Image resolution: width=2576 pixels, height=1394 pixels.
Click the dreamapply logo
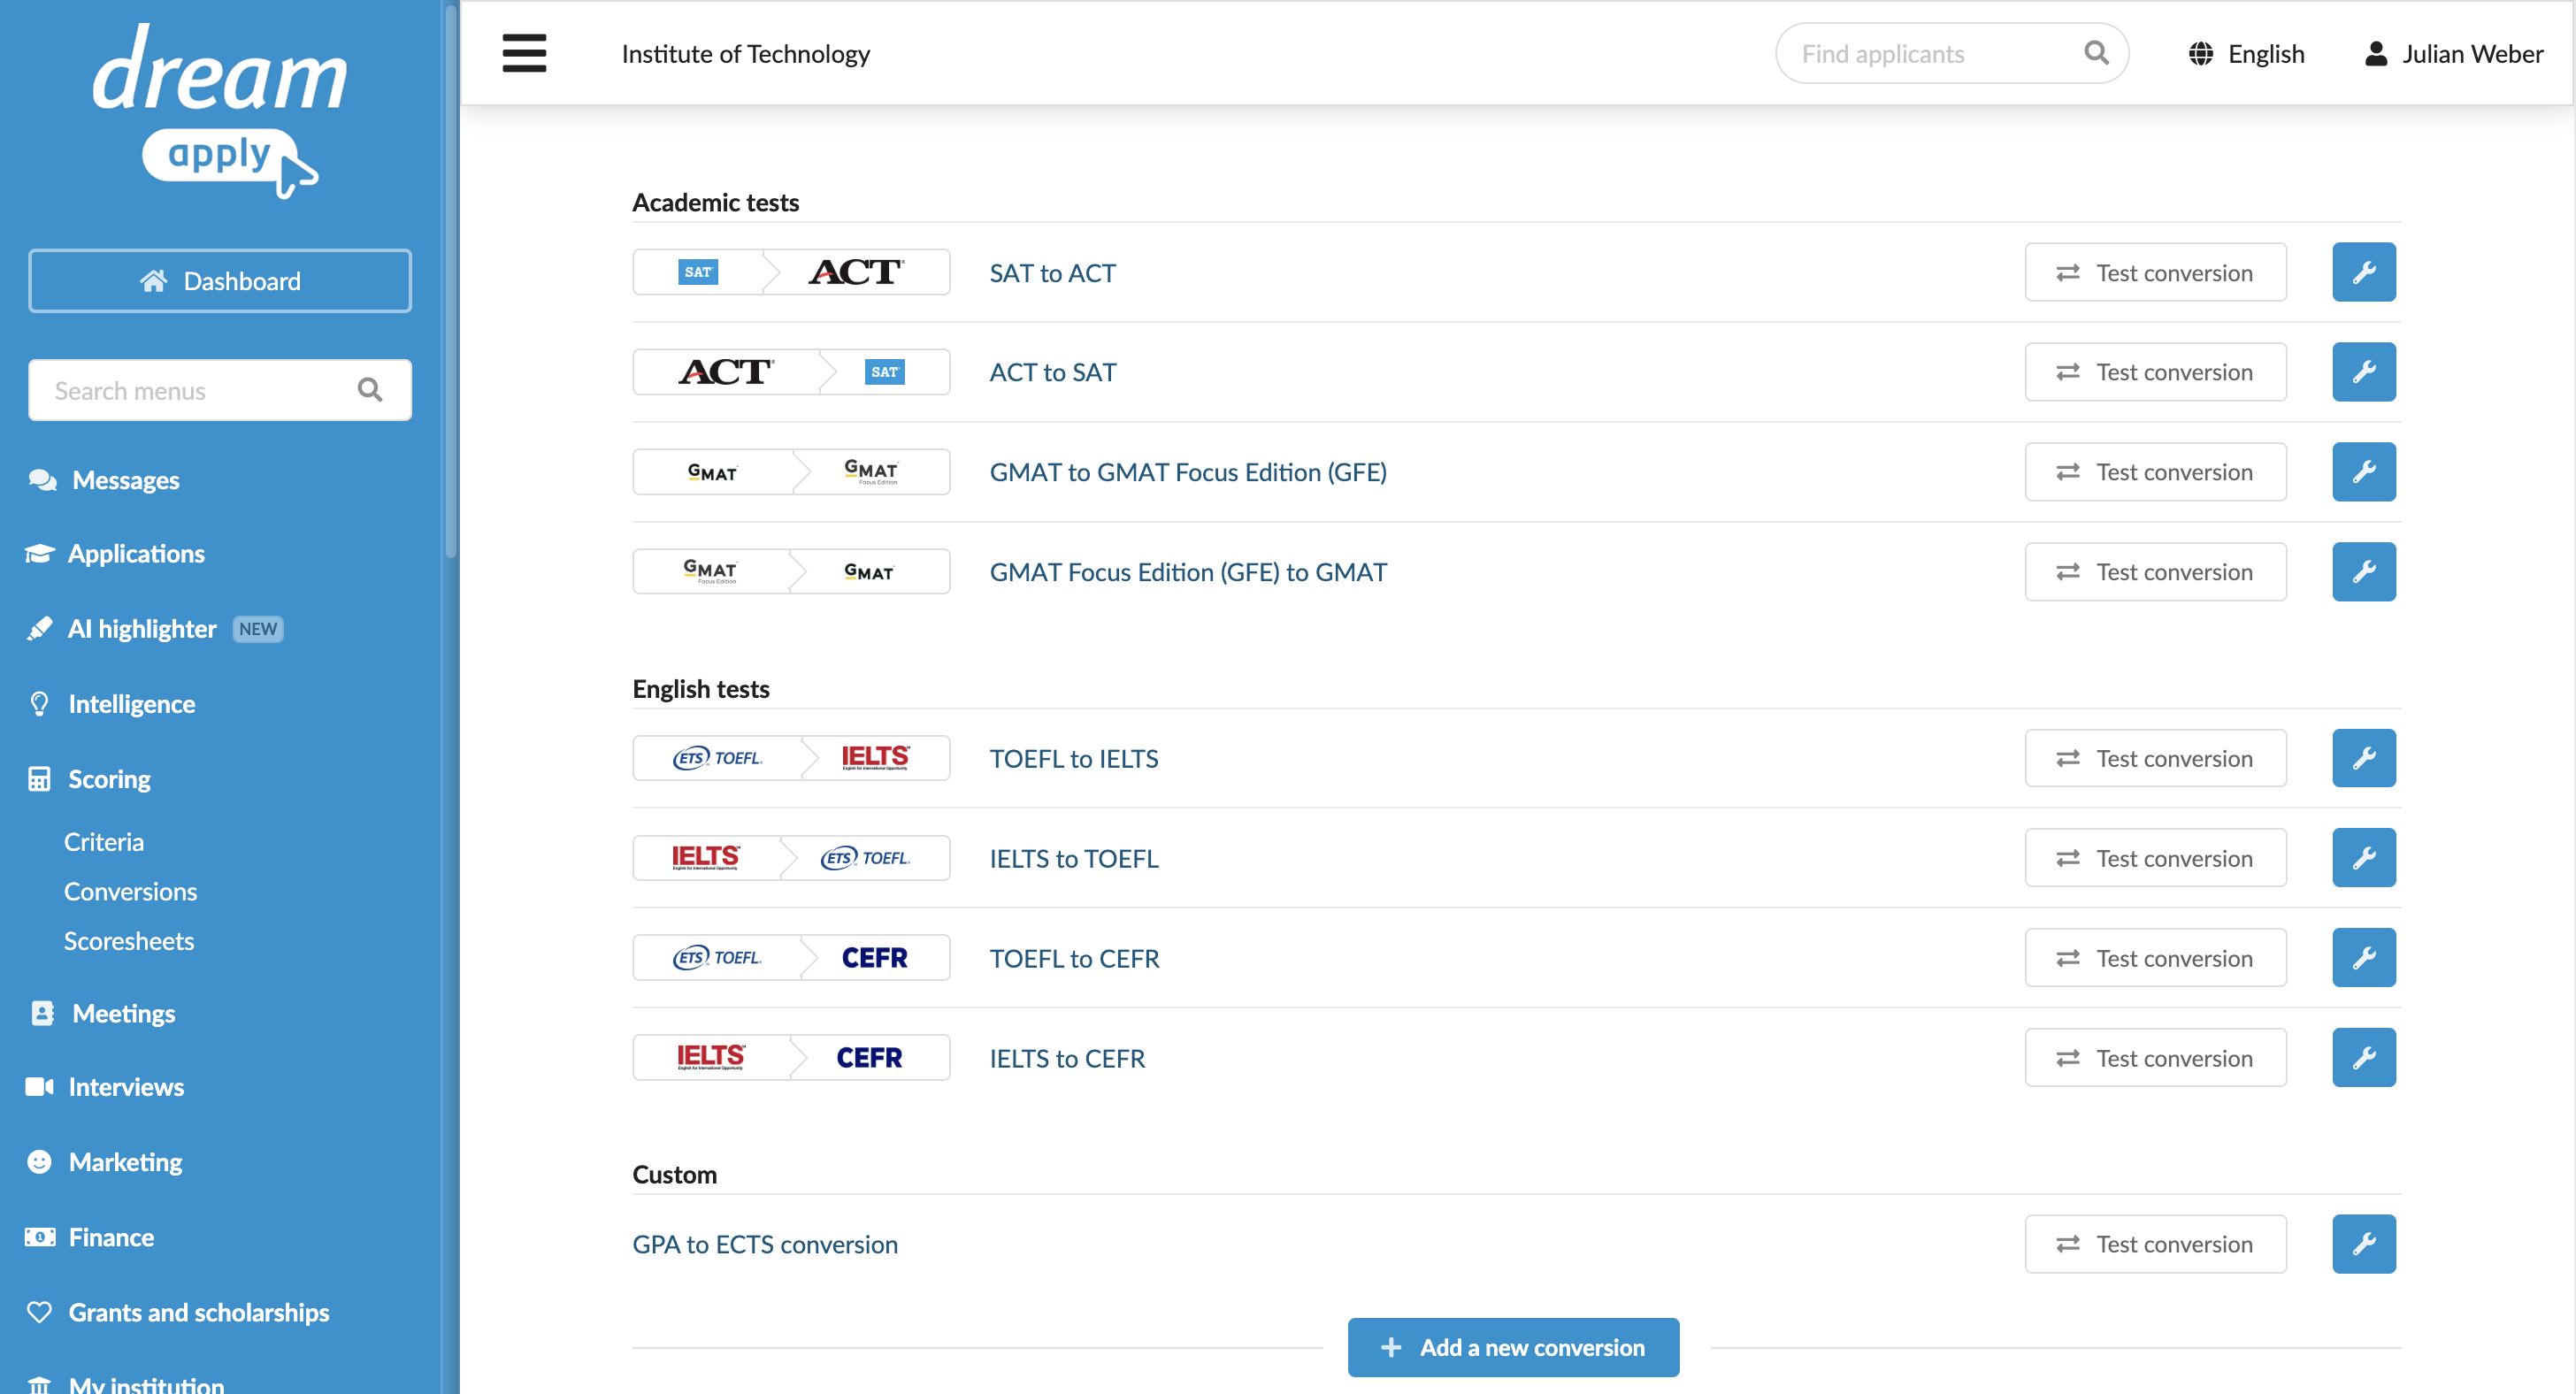(x=220, y=110)
